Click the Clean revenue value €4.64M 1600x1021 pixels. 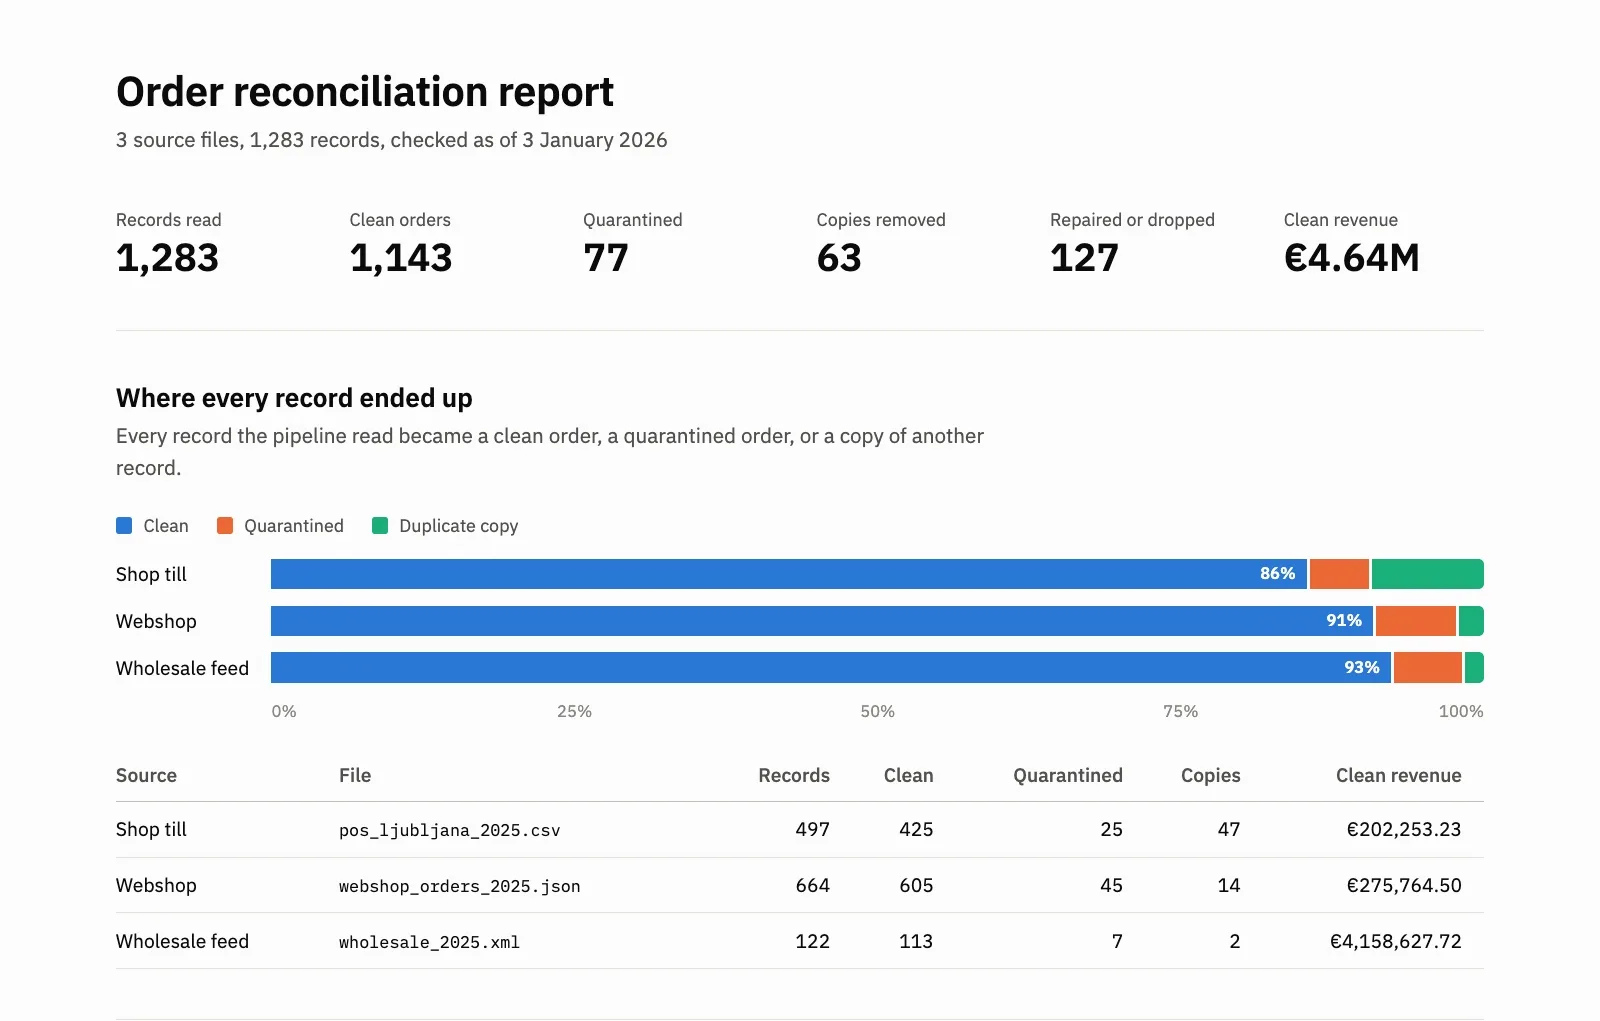pos(1352,258)
